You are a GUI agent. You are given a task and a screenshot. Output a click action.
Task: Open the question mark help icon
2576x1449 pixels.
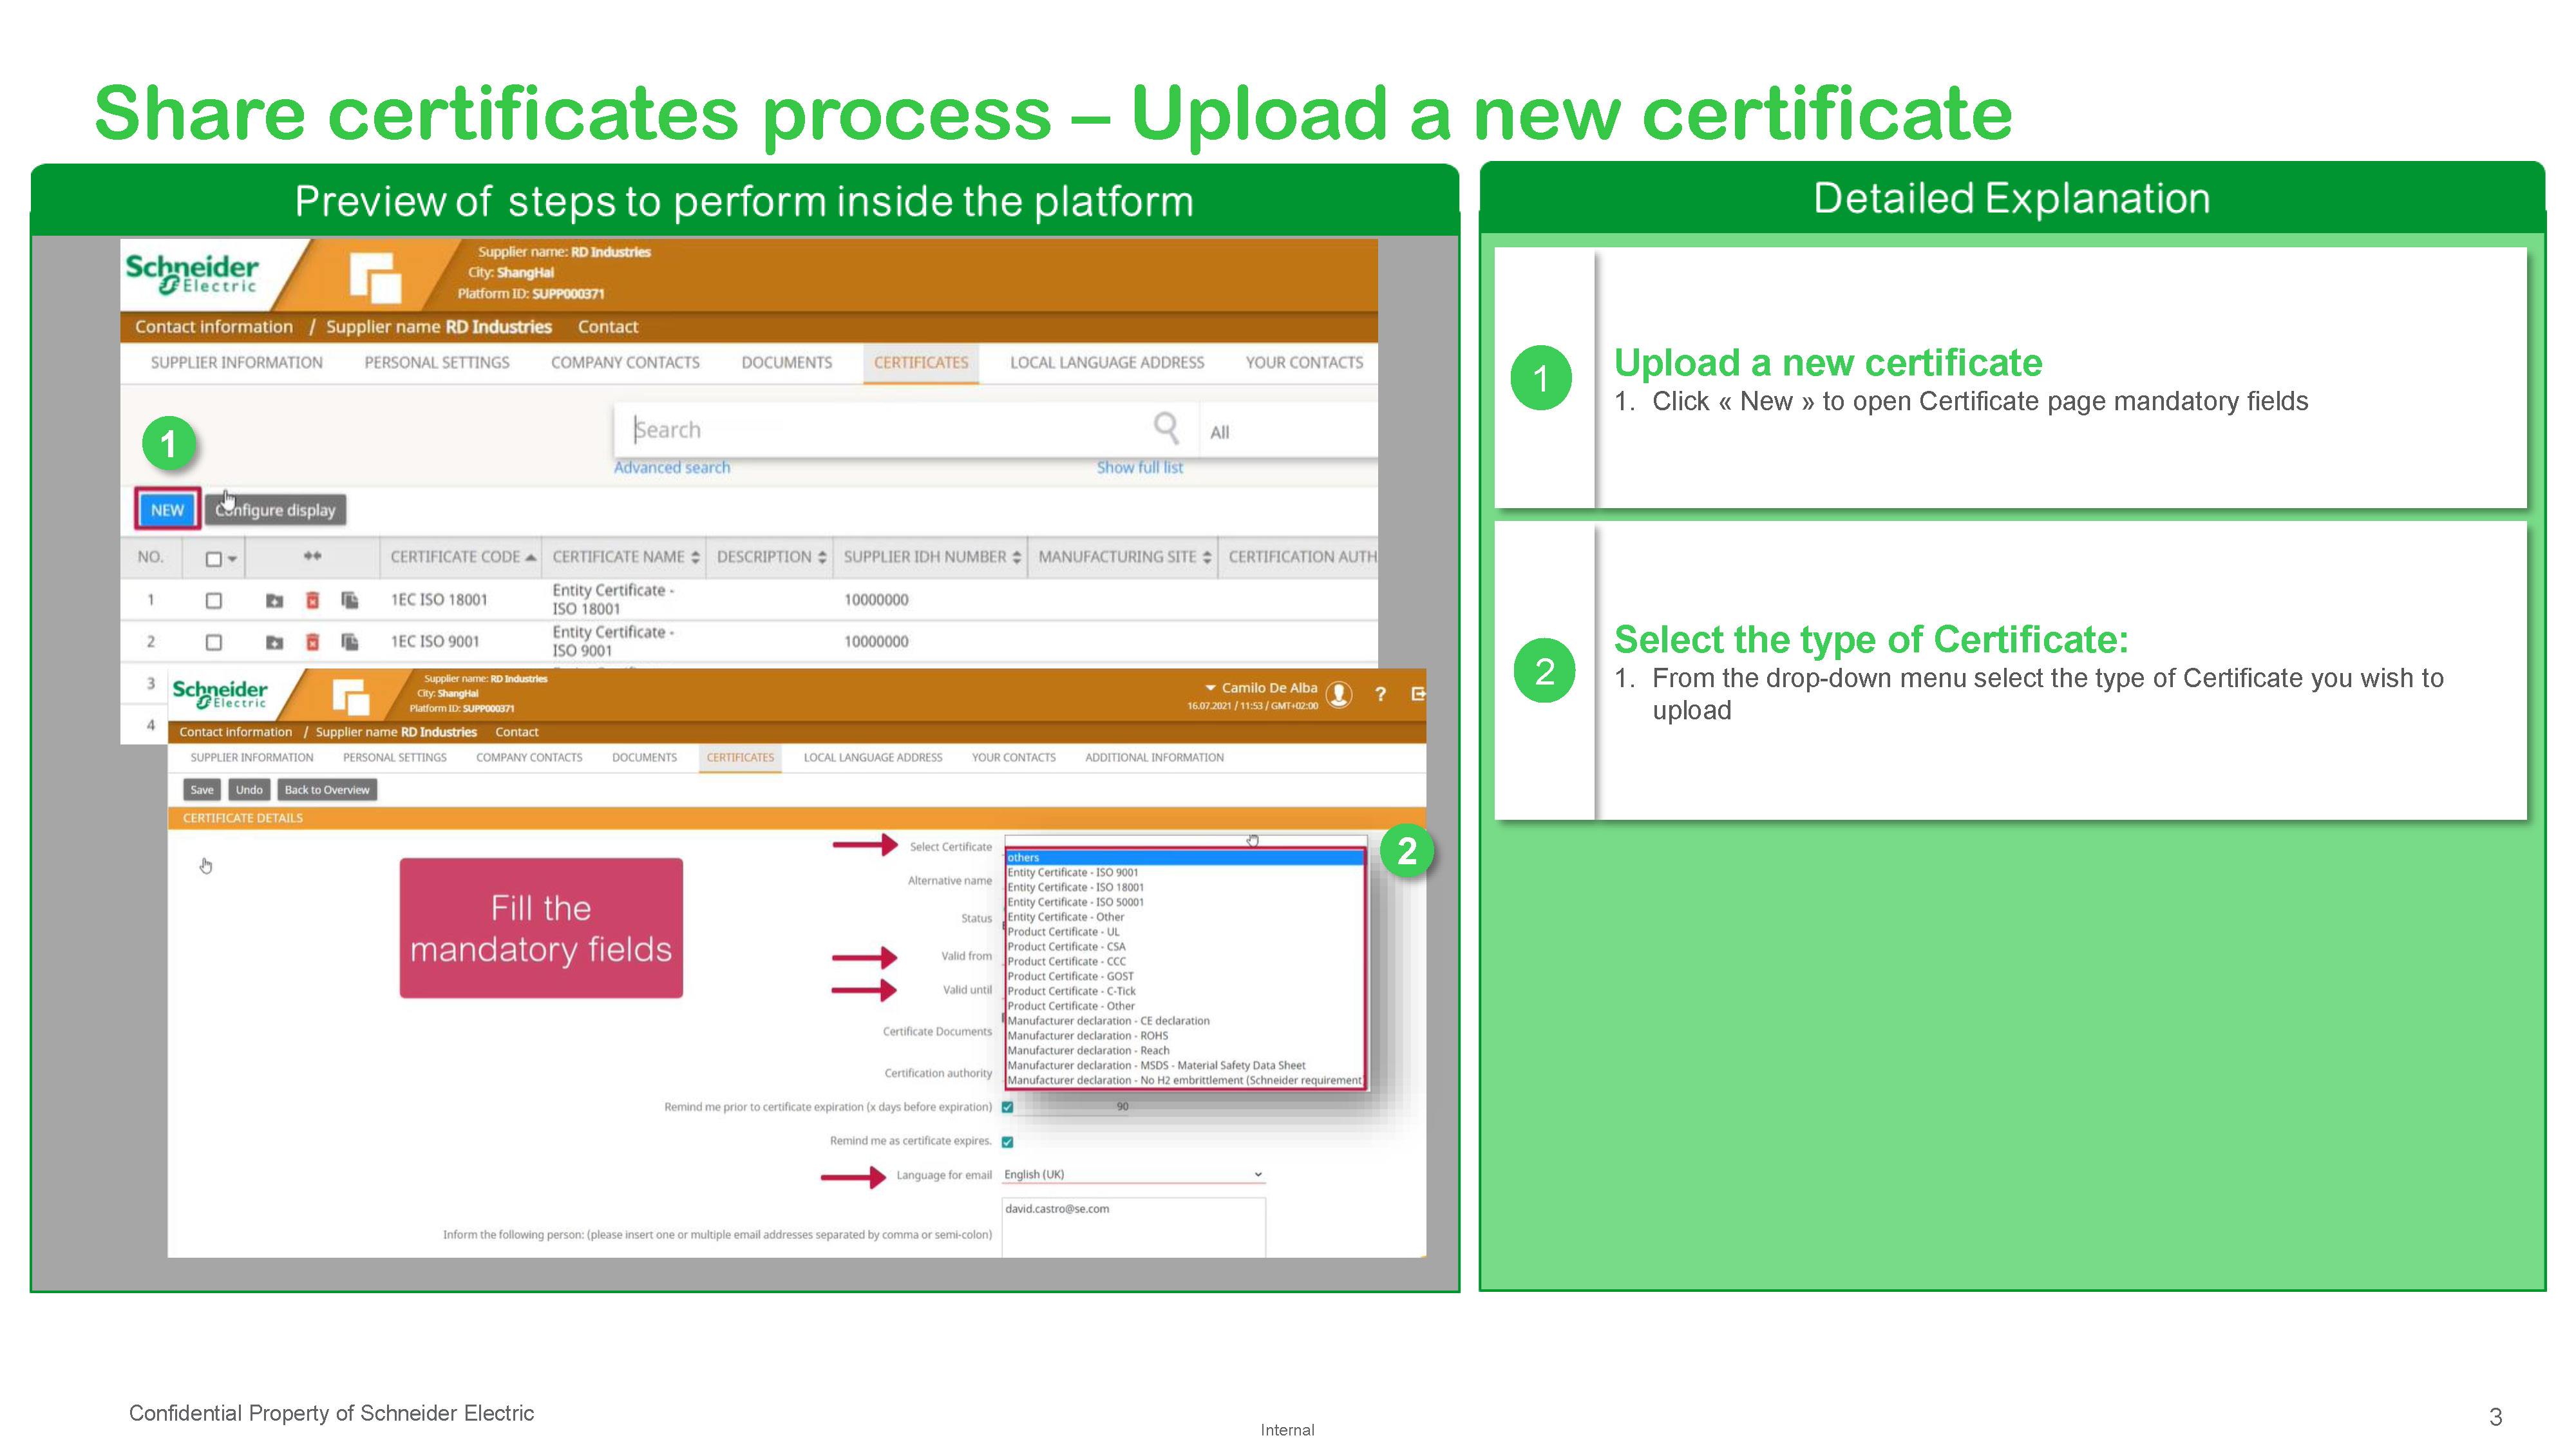pyautogui.click(x=1380, y=694)
